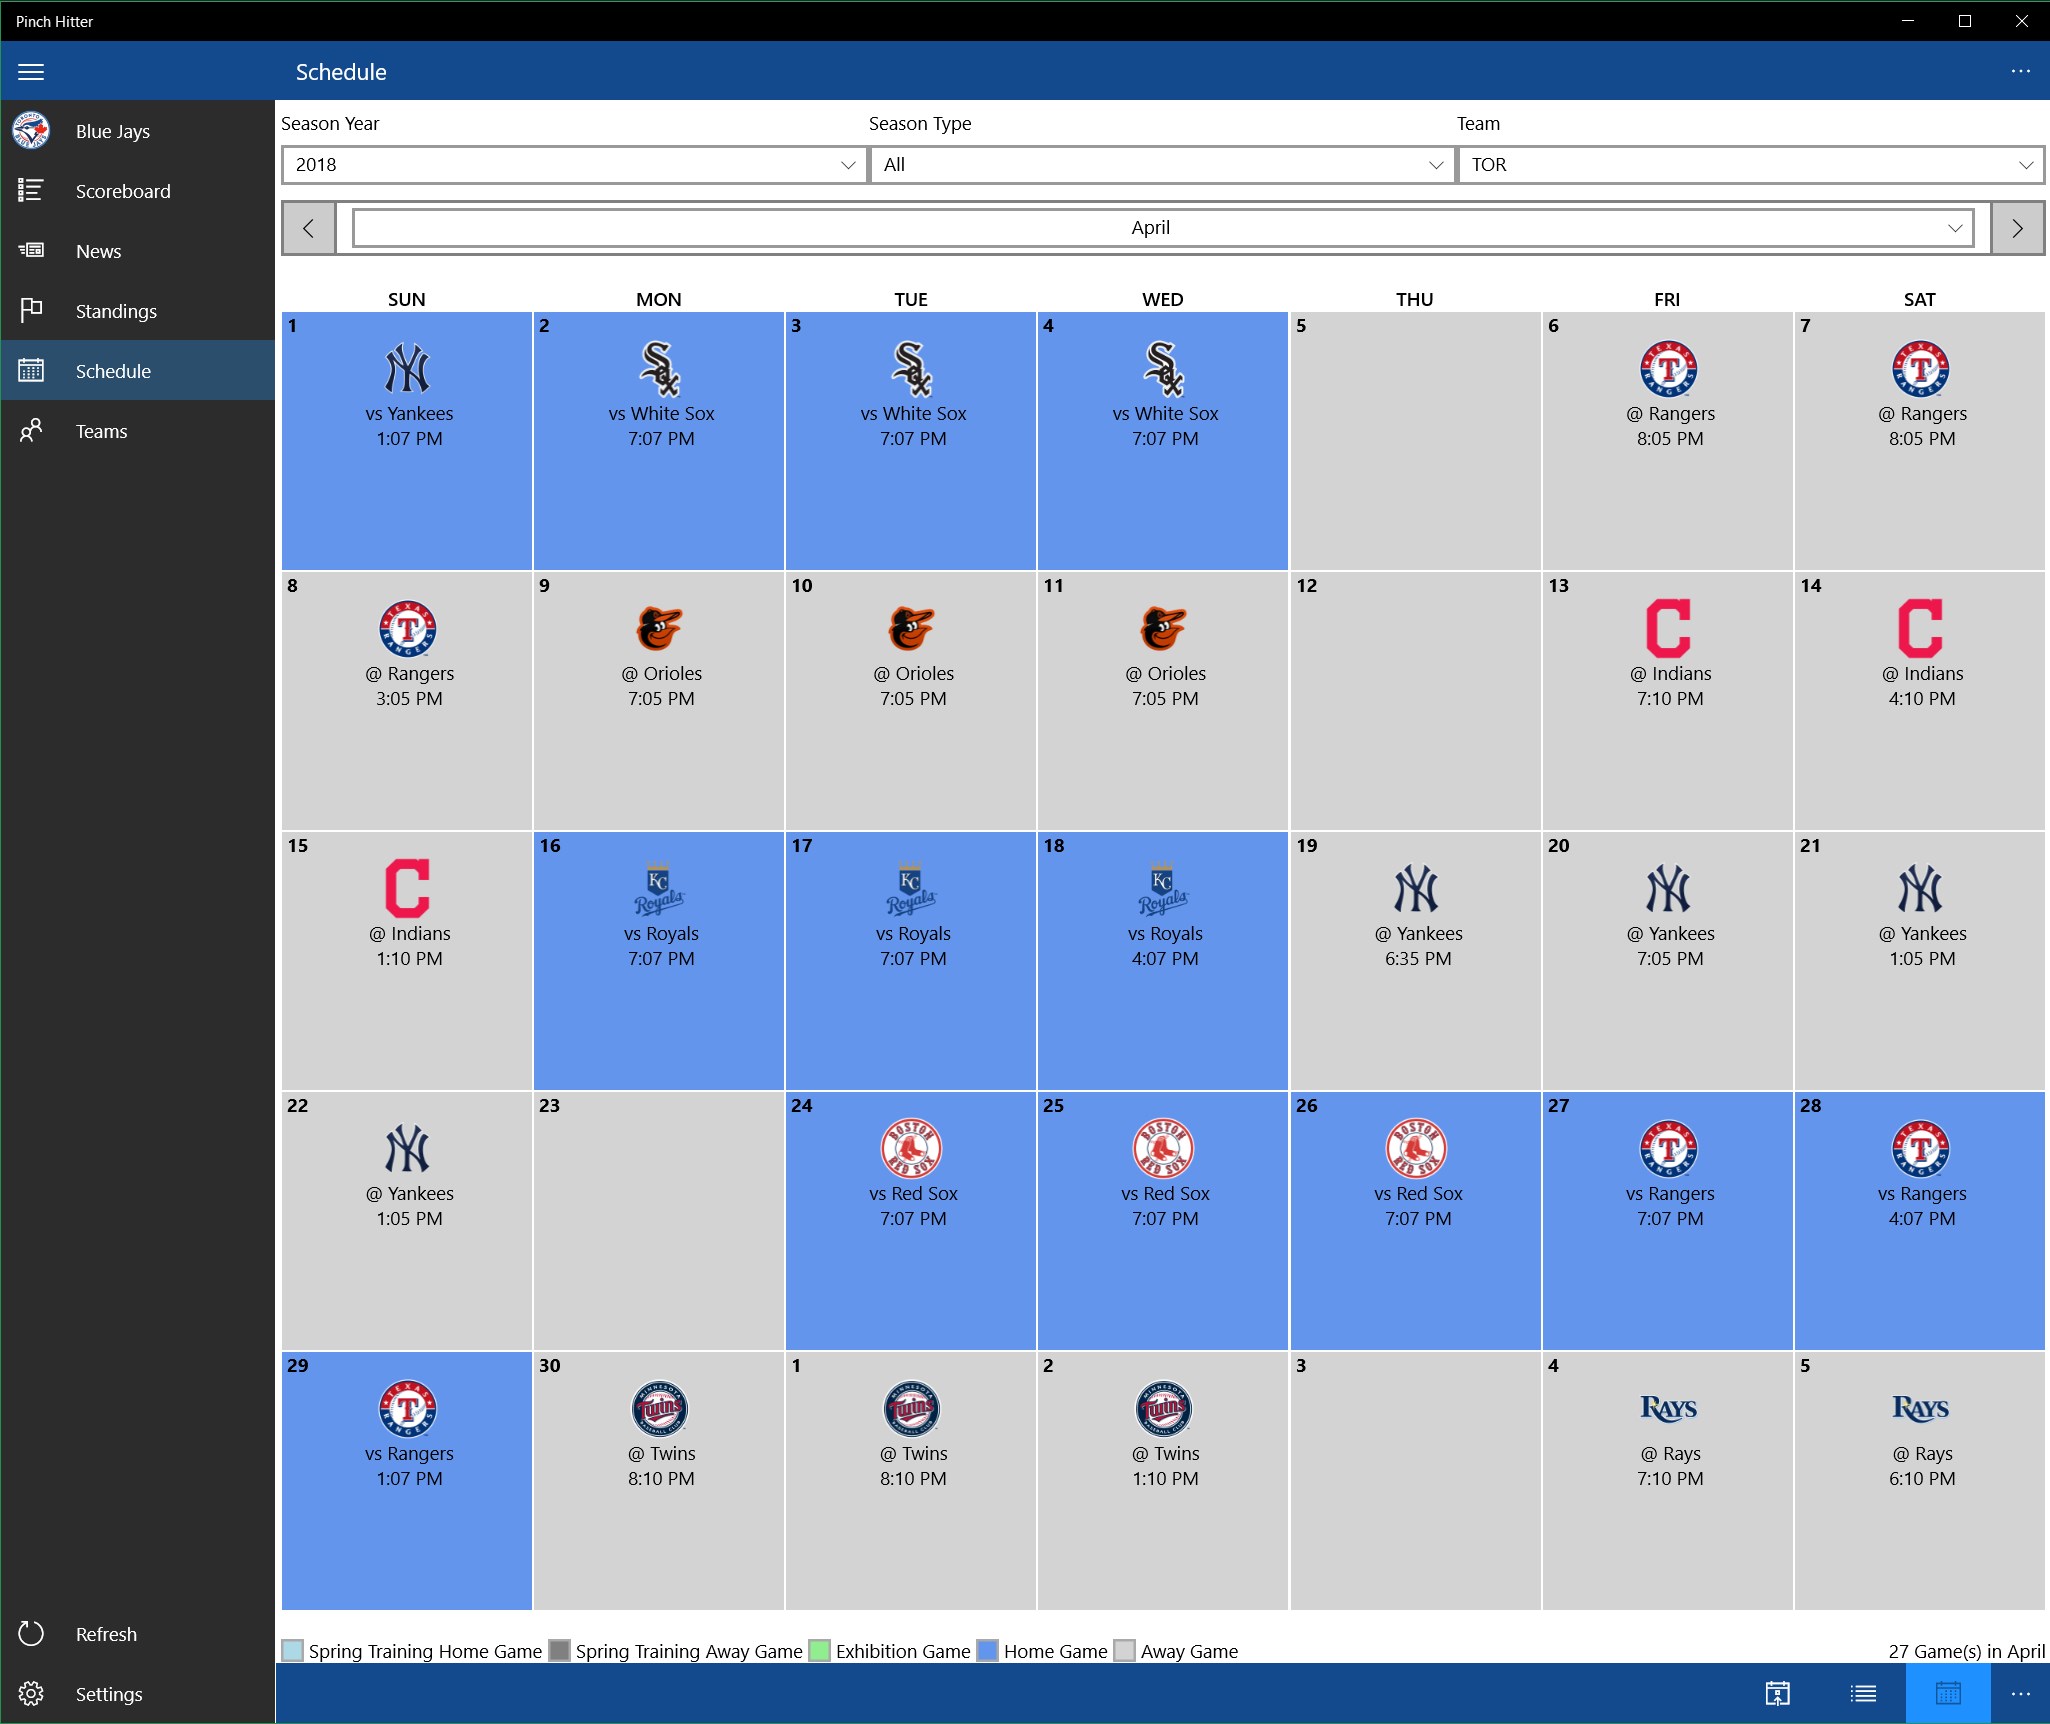Open Settings gear in sidebar
Viewport: 2050px width, 1724px height.
point(31,1694)
